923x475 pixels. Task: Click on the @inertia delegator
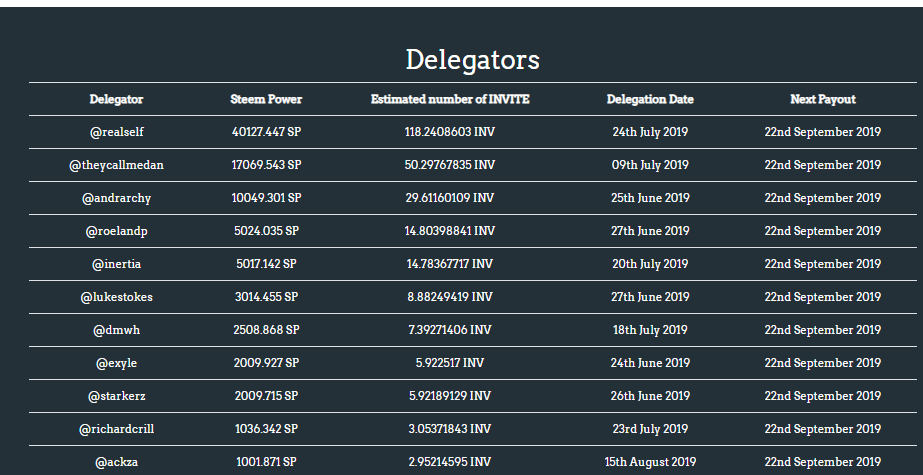point(116,264)
